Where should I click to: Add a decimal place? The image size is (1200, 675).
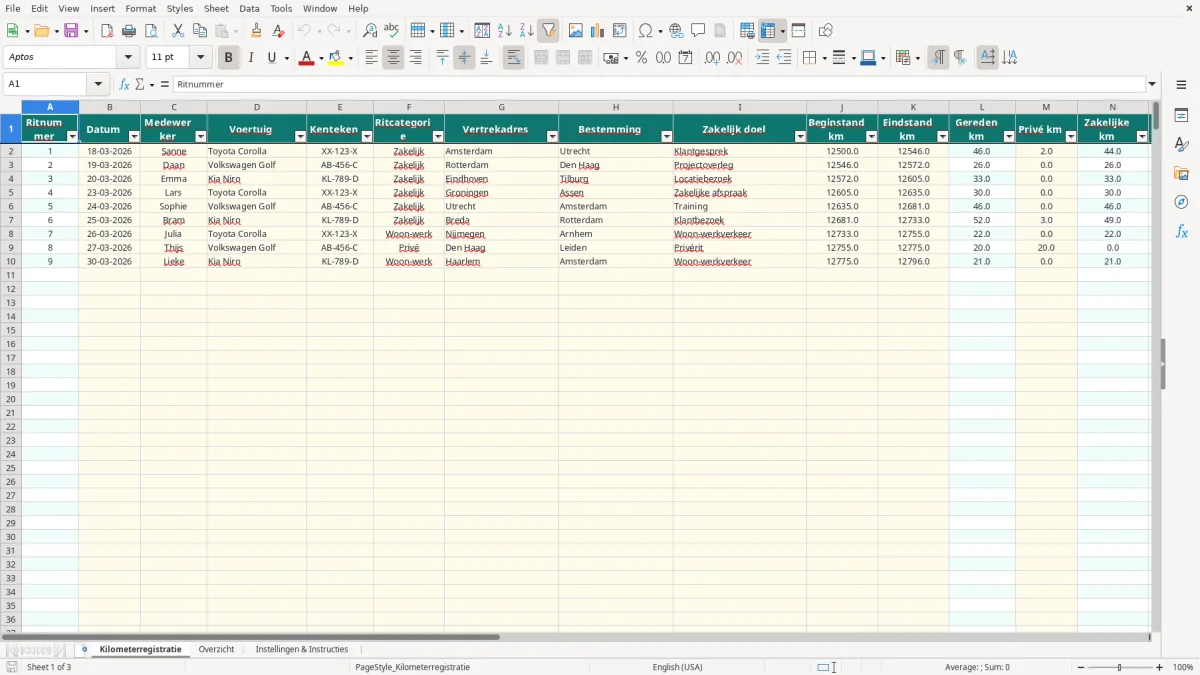712,58
